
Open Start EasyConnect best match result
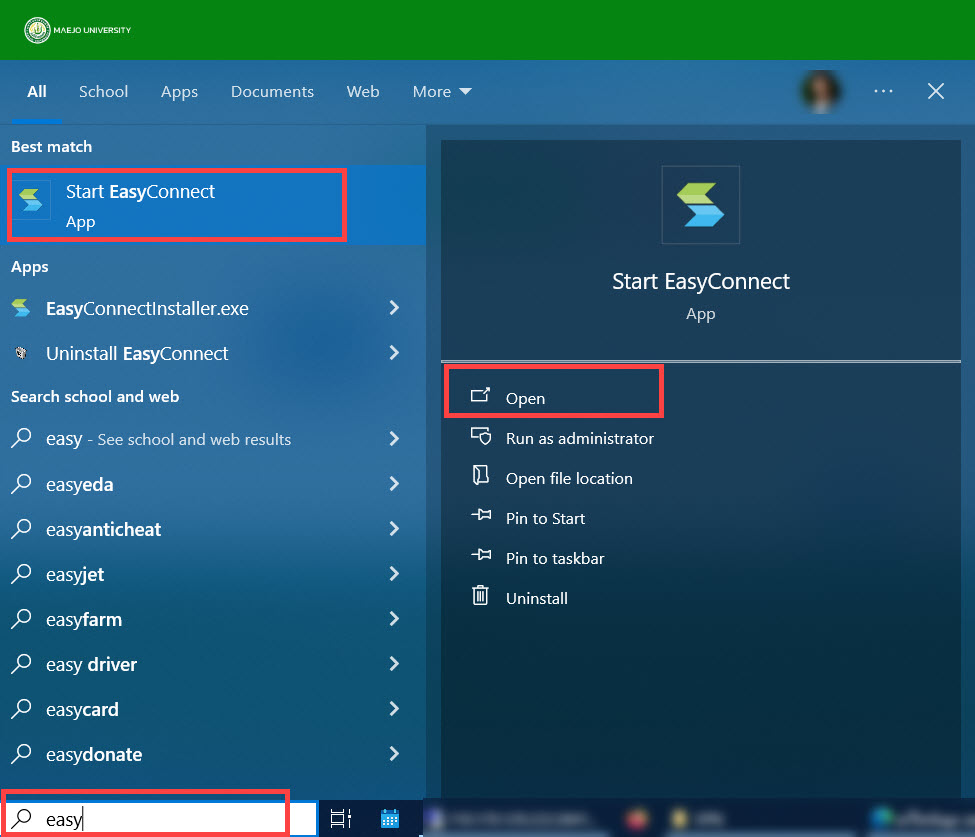tap(177, 205)
